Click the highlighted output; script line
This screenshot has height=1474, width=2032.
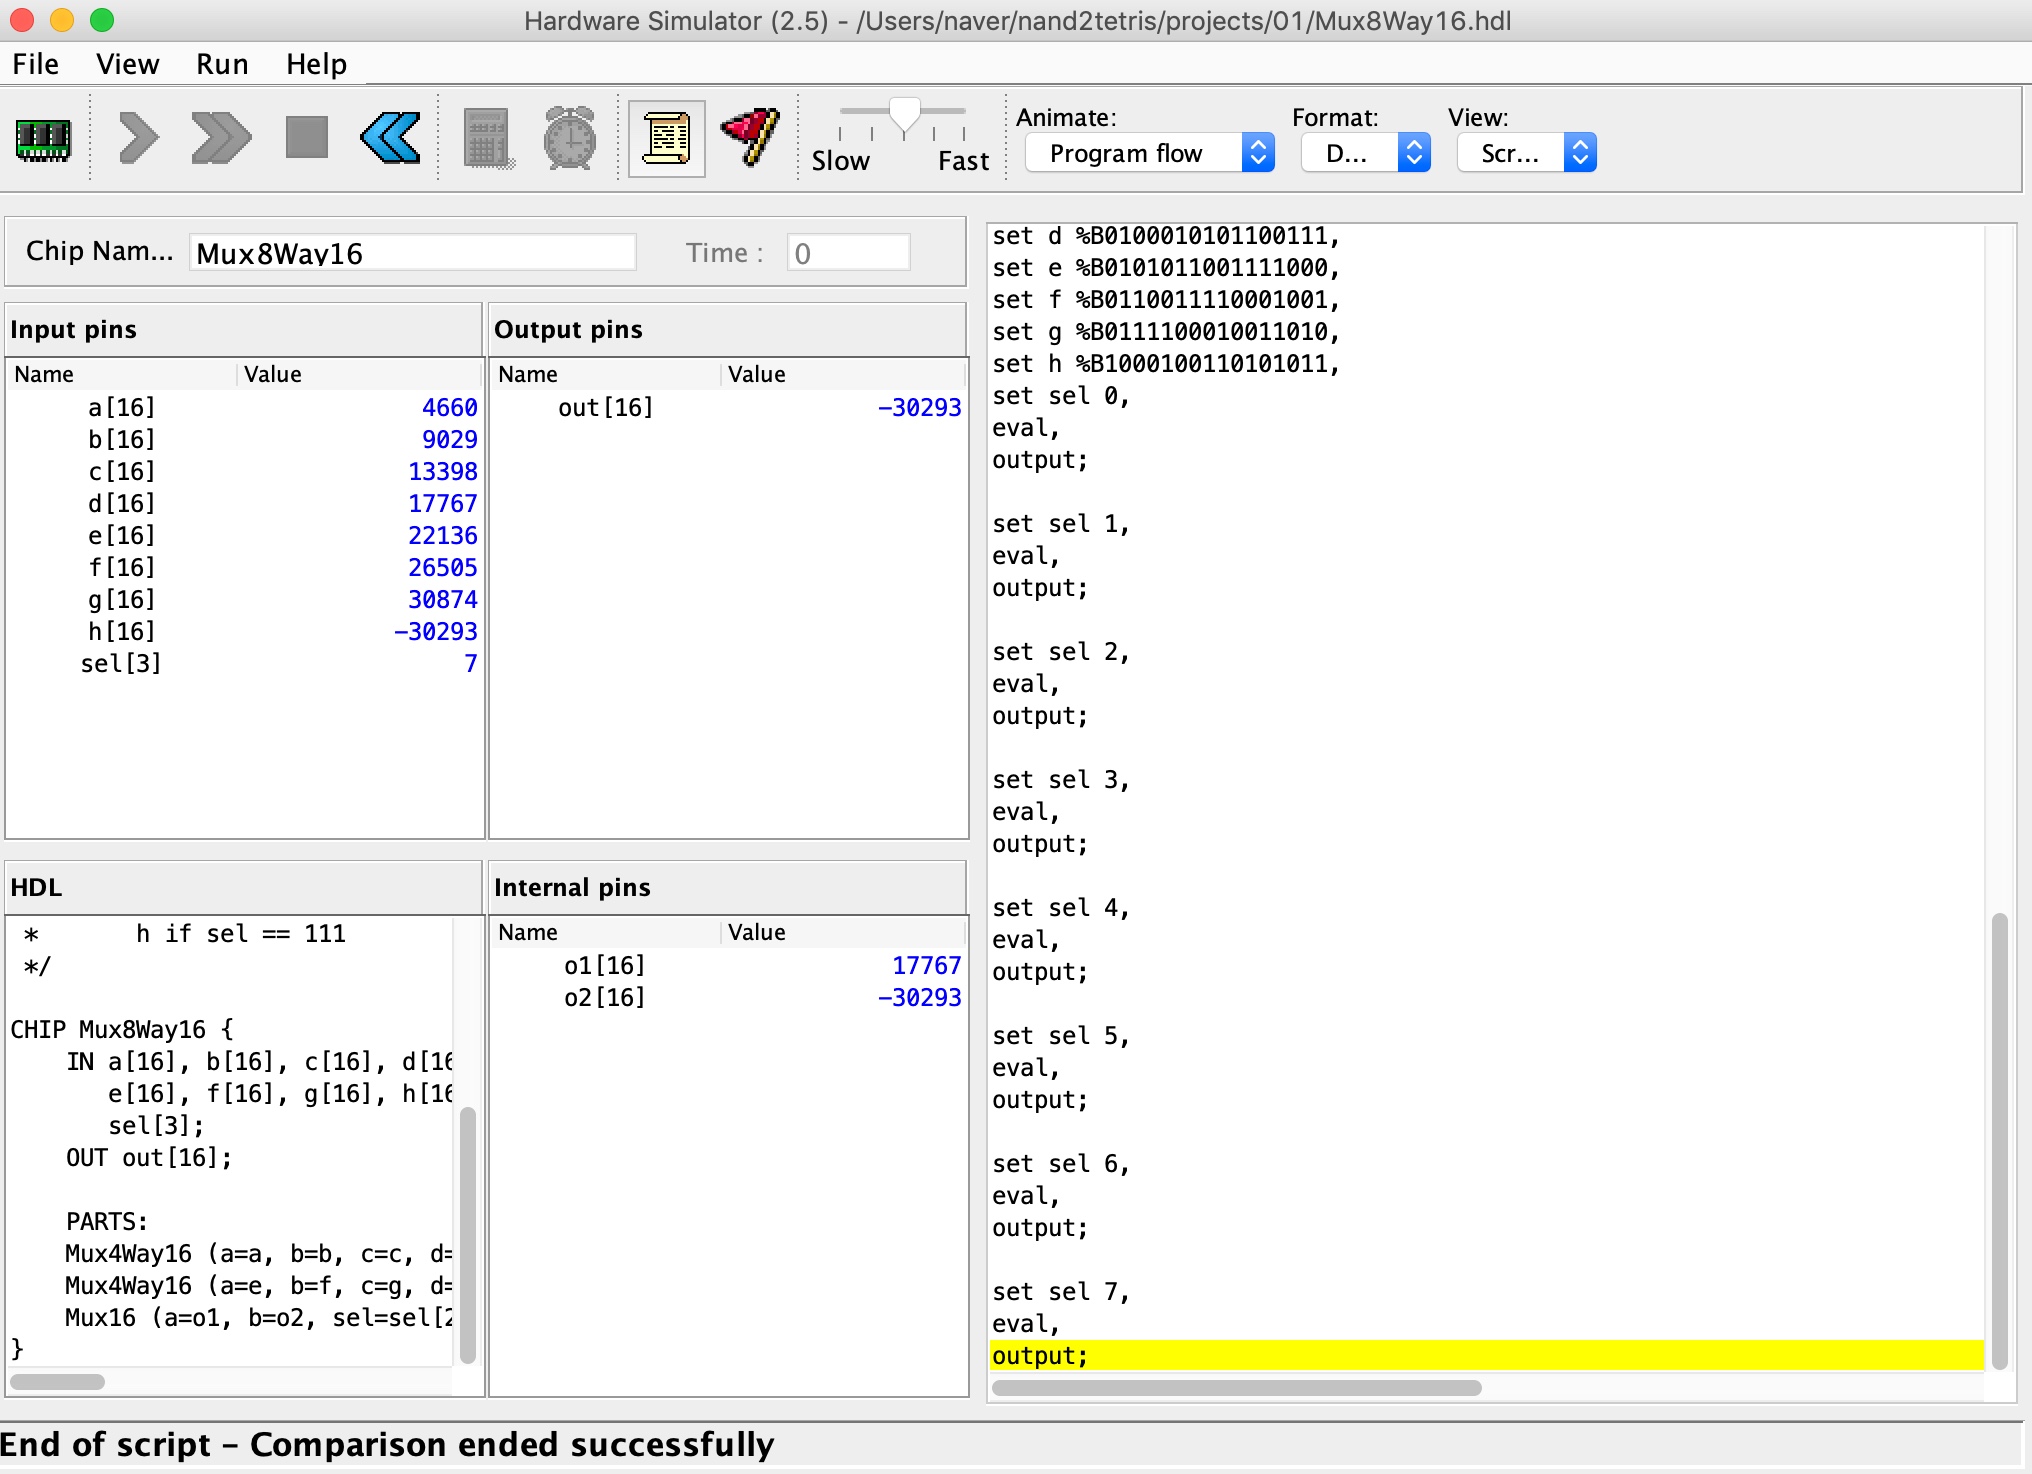tap(1486, 1356)
